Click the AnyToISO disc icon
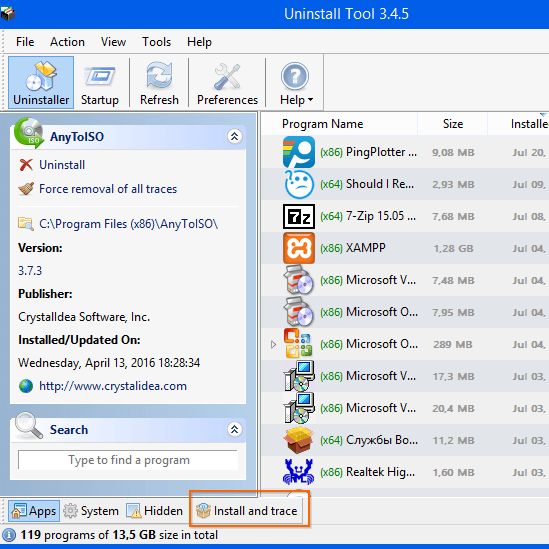 coord(29,133)
